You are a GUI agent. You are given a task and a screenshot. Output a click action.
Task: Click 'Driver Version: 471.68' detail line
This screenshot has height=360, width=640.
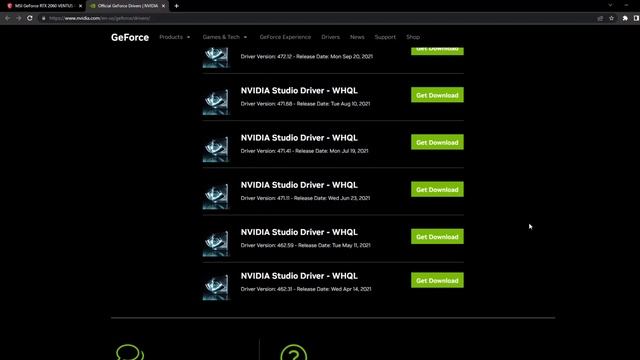click(x=305, y=104)
